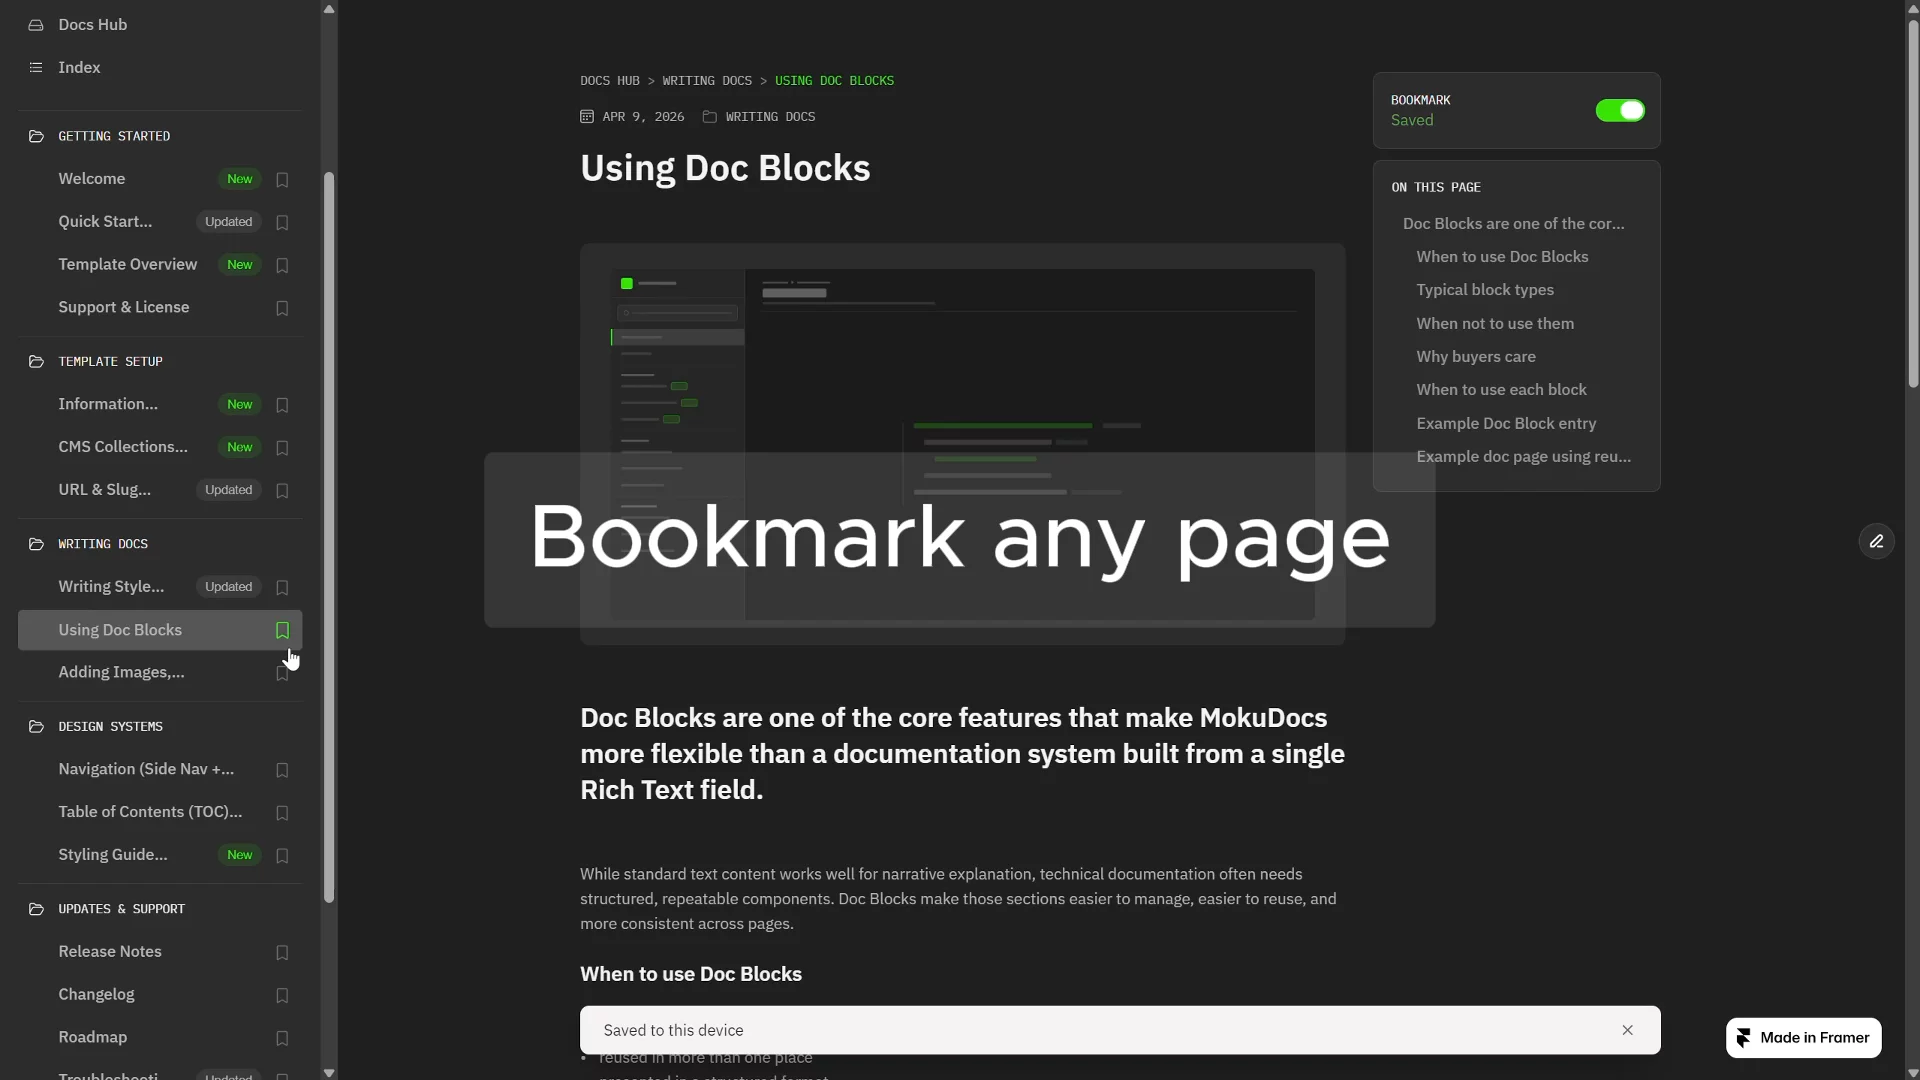Click Docs Hub in the breadcrumb
Image resolution: width=1920 pixels, height=1080 pixels.
pos(610,81)
